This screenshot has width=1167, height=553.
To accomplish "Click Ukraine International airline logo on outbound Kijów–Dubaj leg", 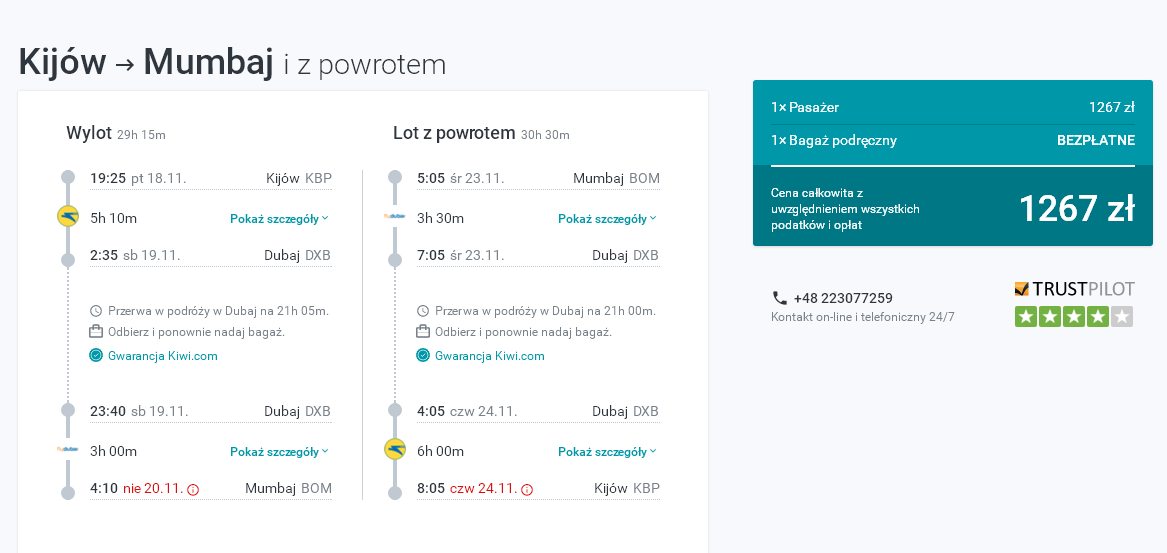I will point(68,217).
